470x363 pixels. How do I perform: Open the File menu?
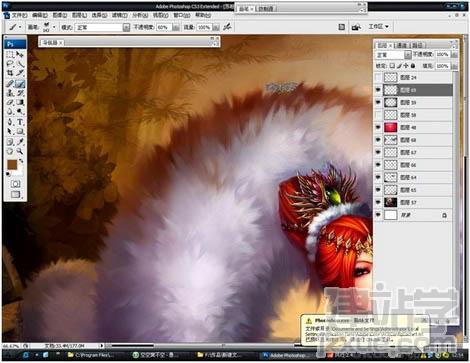coord(19,15)
